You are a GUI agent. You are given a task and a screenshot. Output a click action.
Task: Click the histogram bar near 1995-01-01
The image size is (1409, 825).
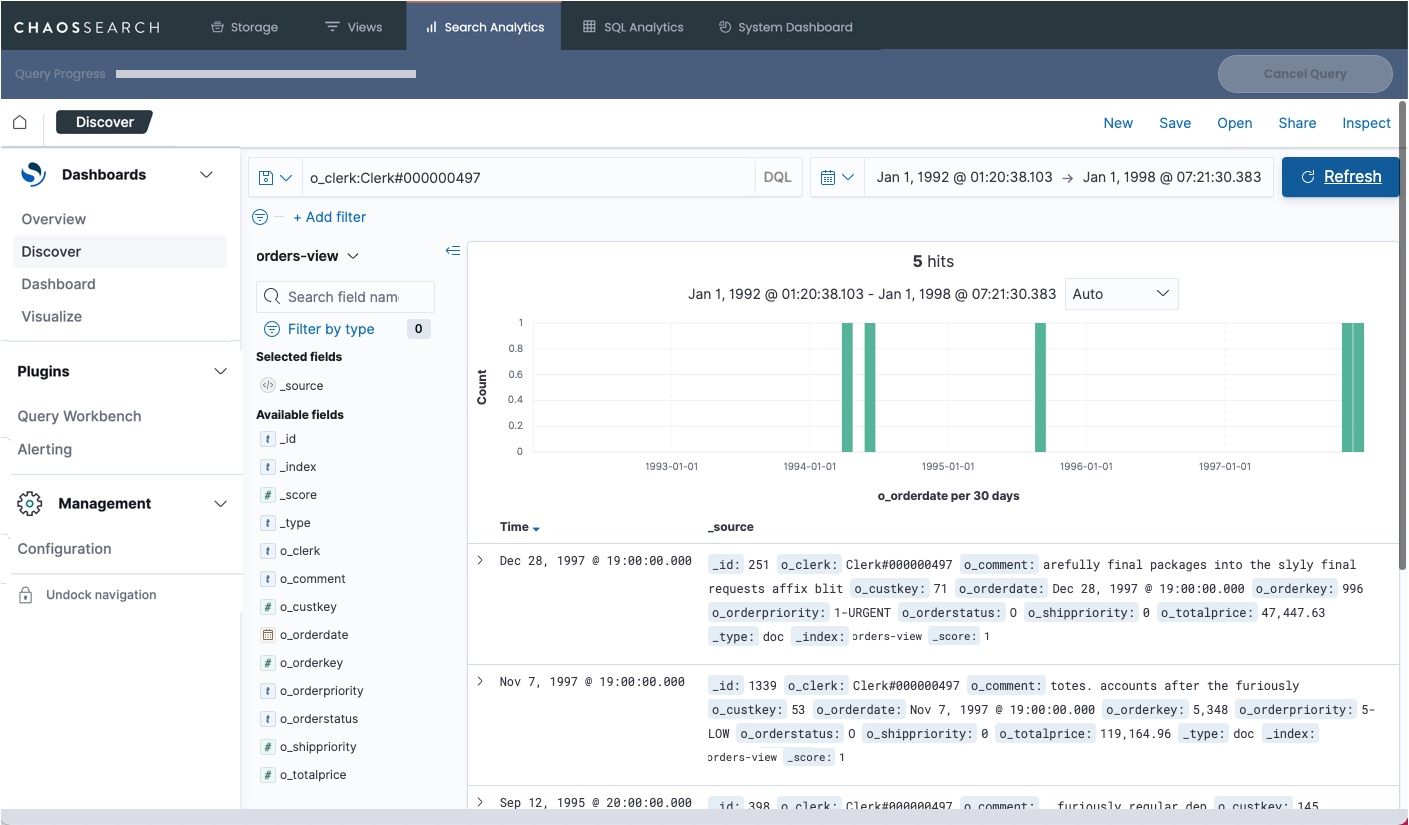coord(1040,387)
